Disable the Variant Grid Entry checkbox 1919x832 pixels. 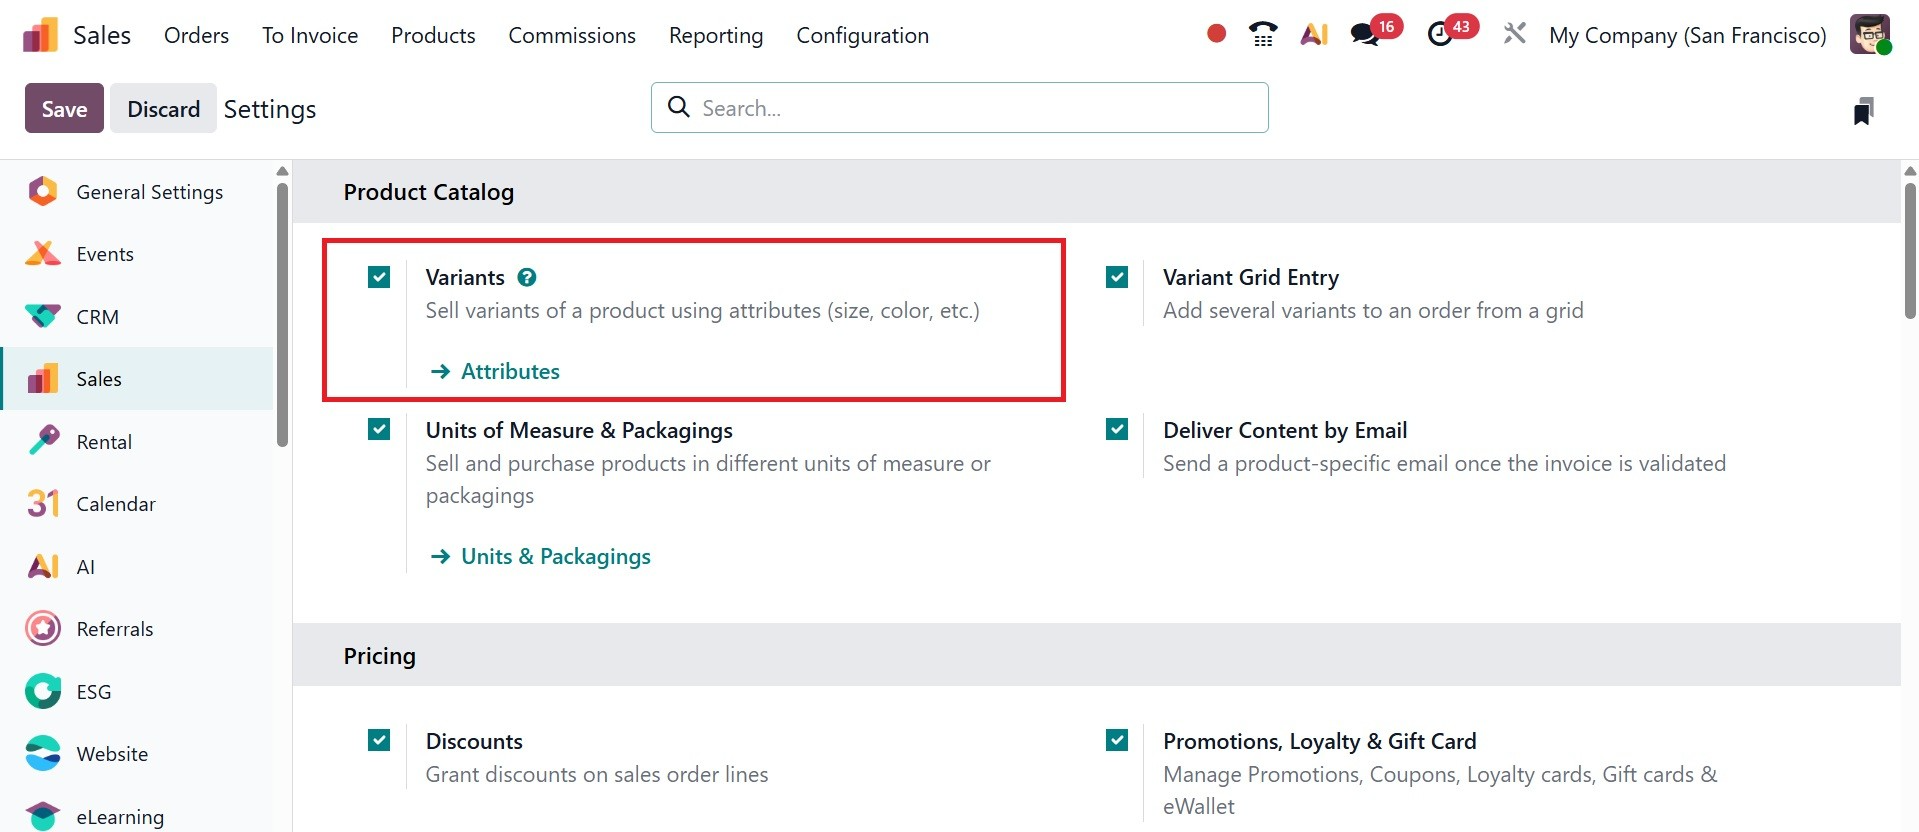point(1117,277)
